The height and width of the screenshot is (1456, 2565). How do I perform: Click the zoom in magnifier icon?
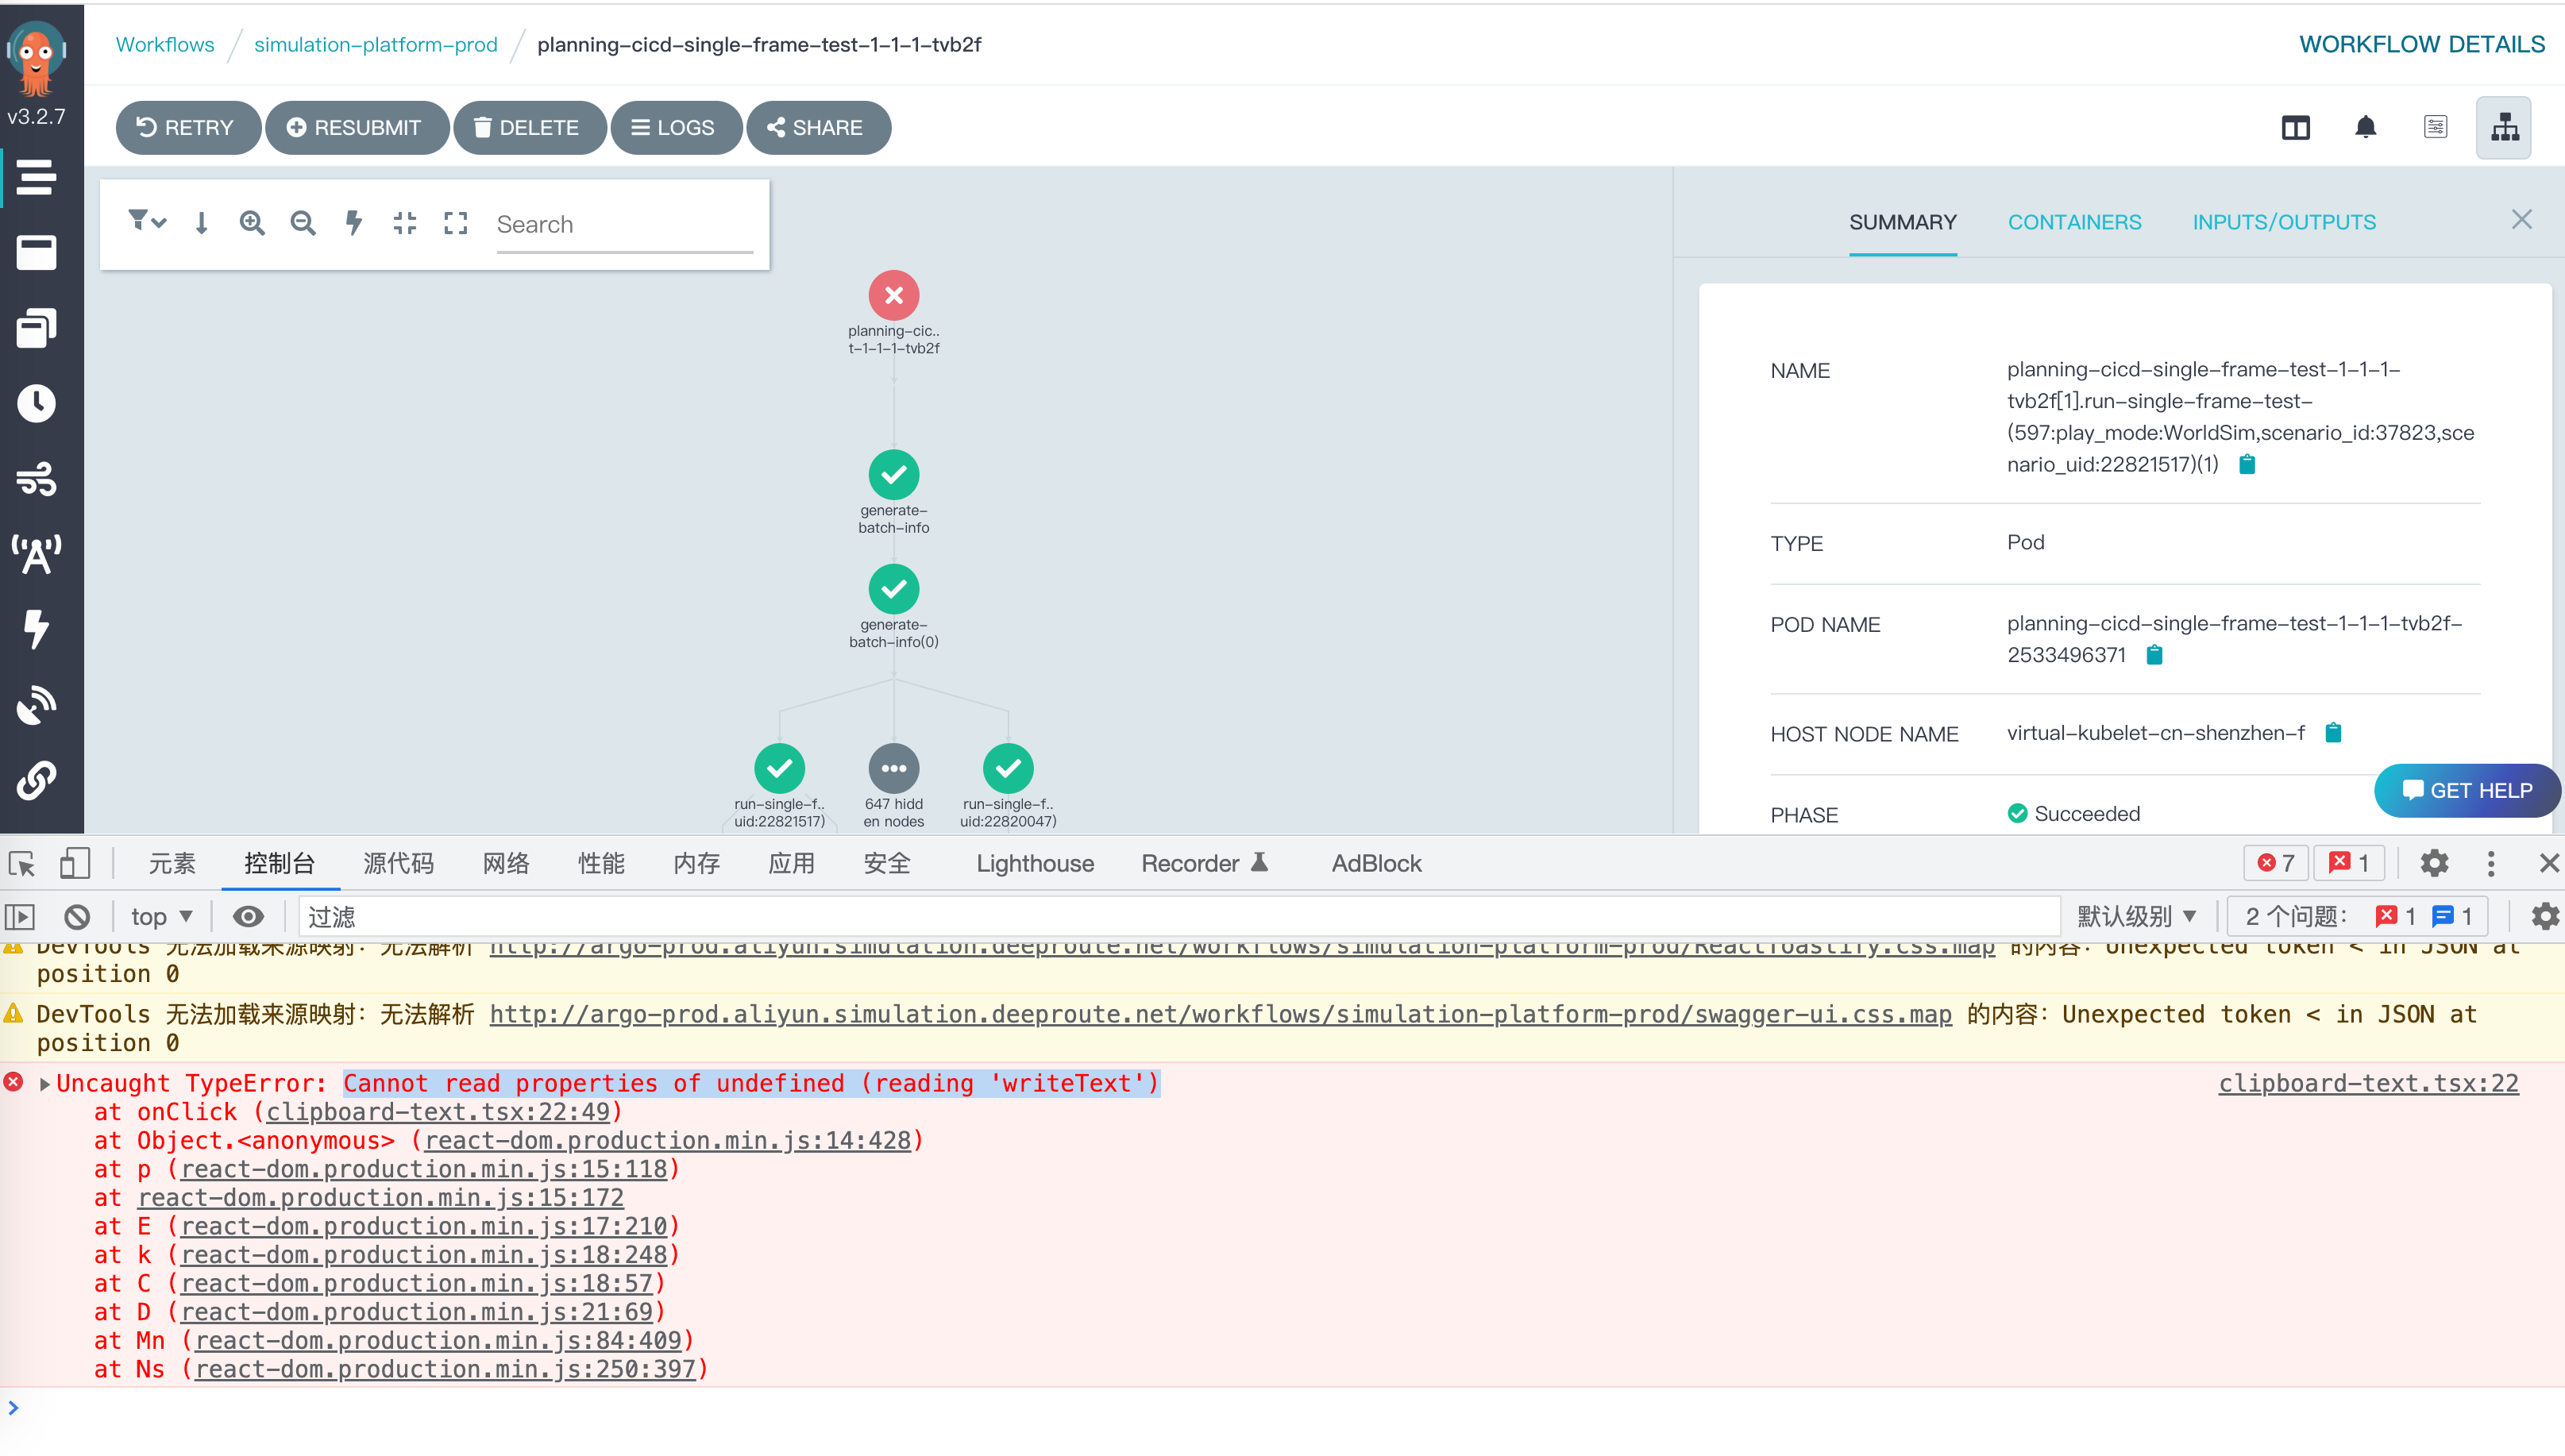click(x=252, y=223)
